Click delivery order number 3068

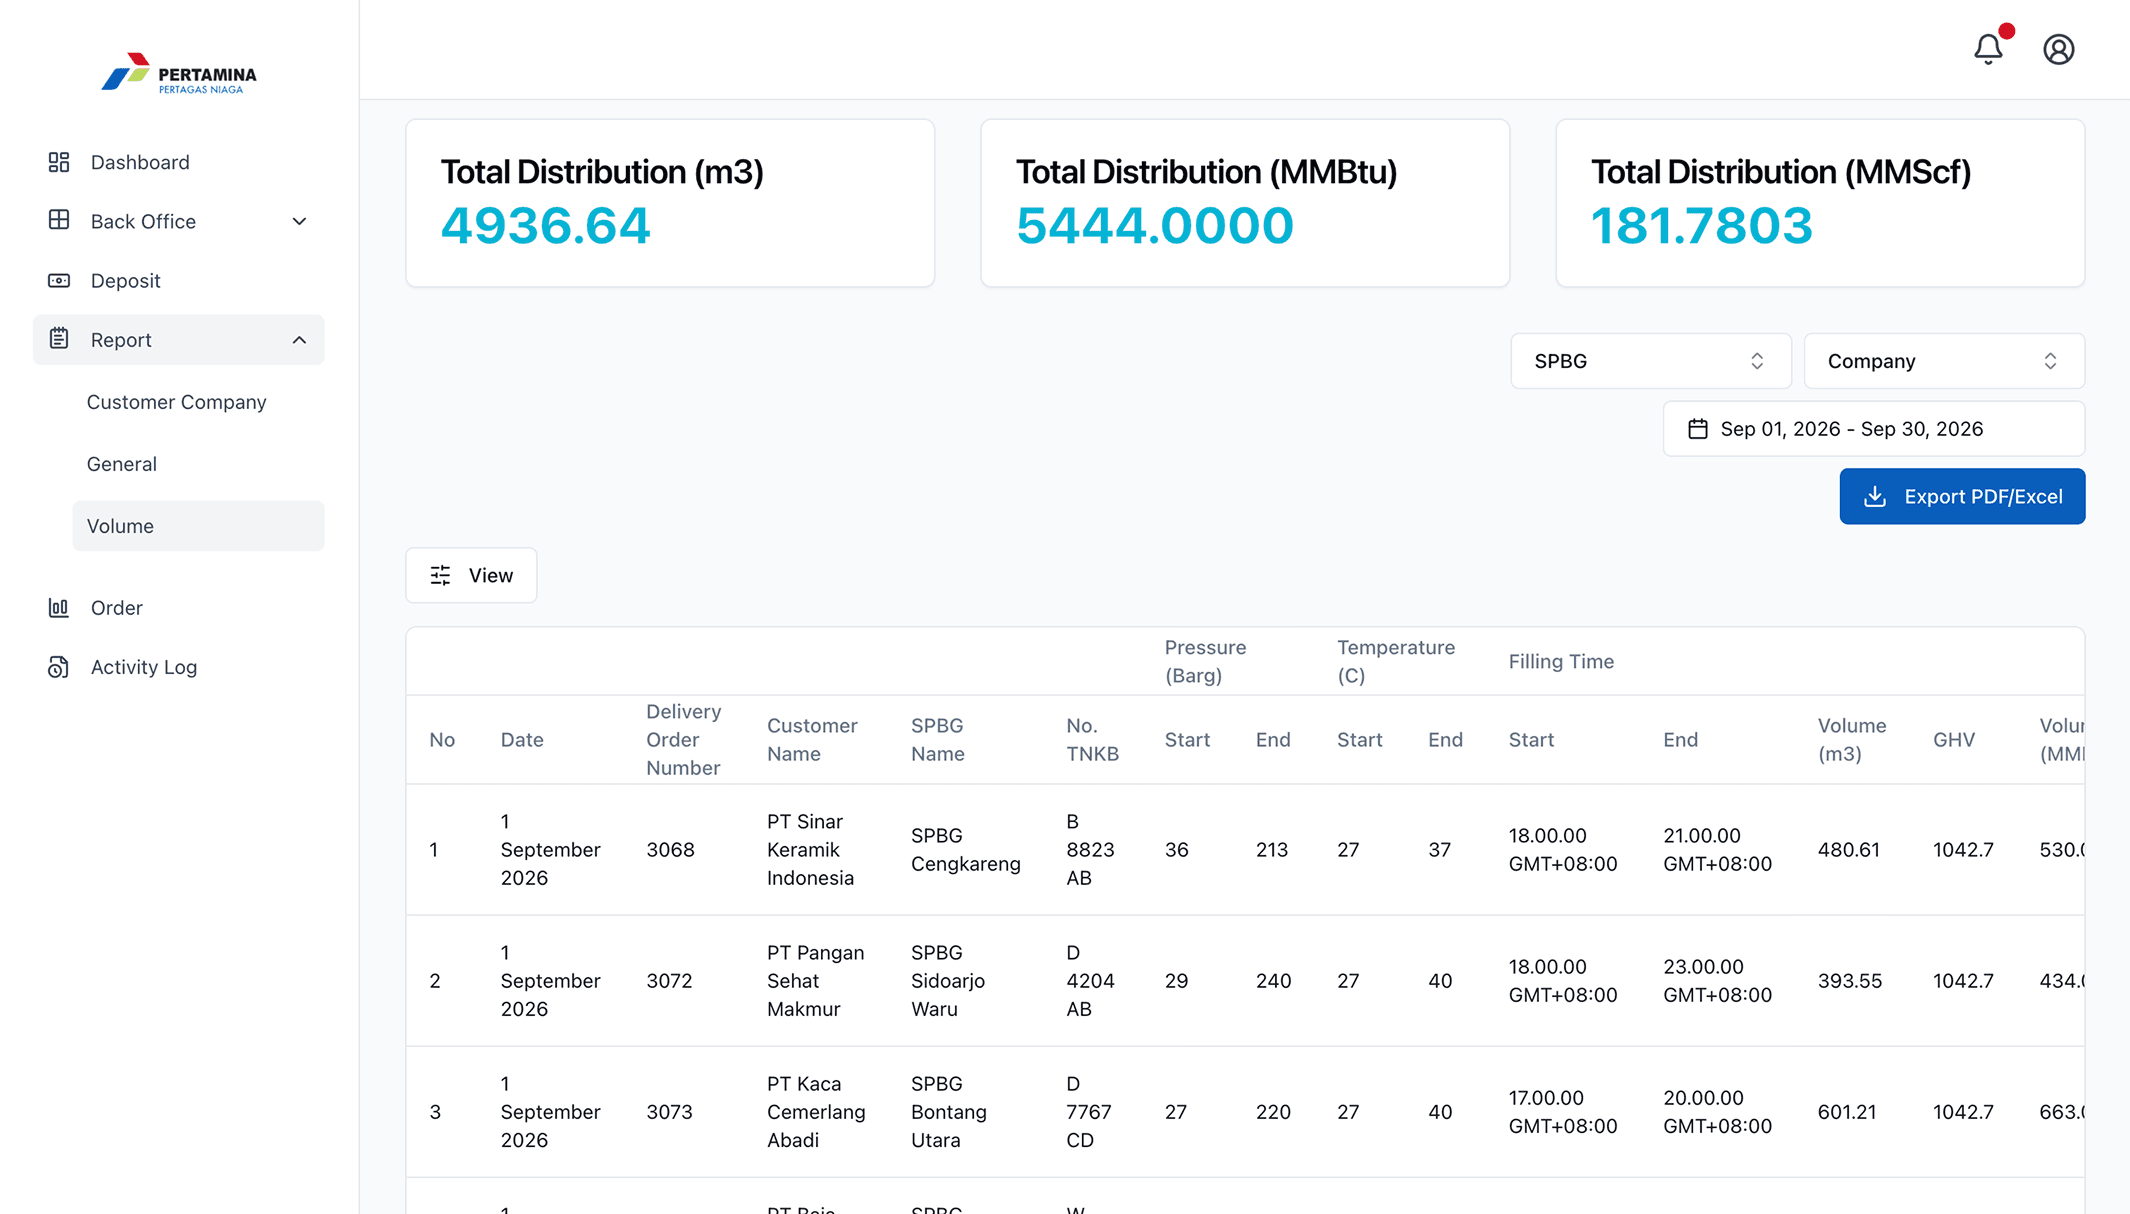coord(670,850)
